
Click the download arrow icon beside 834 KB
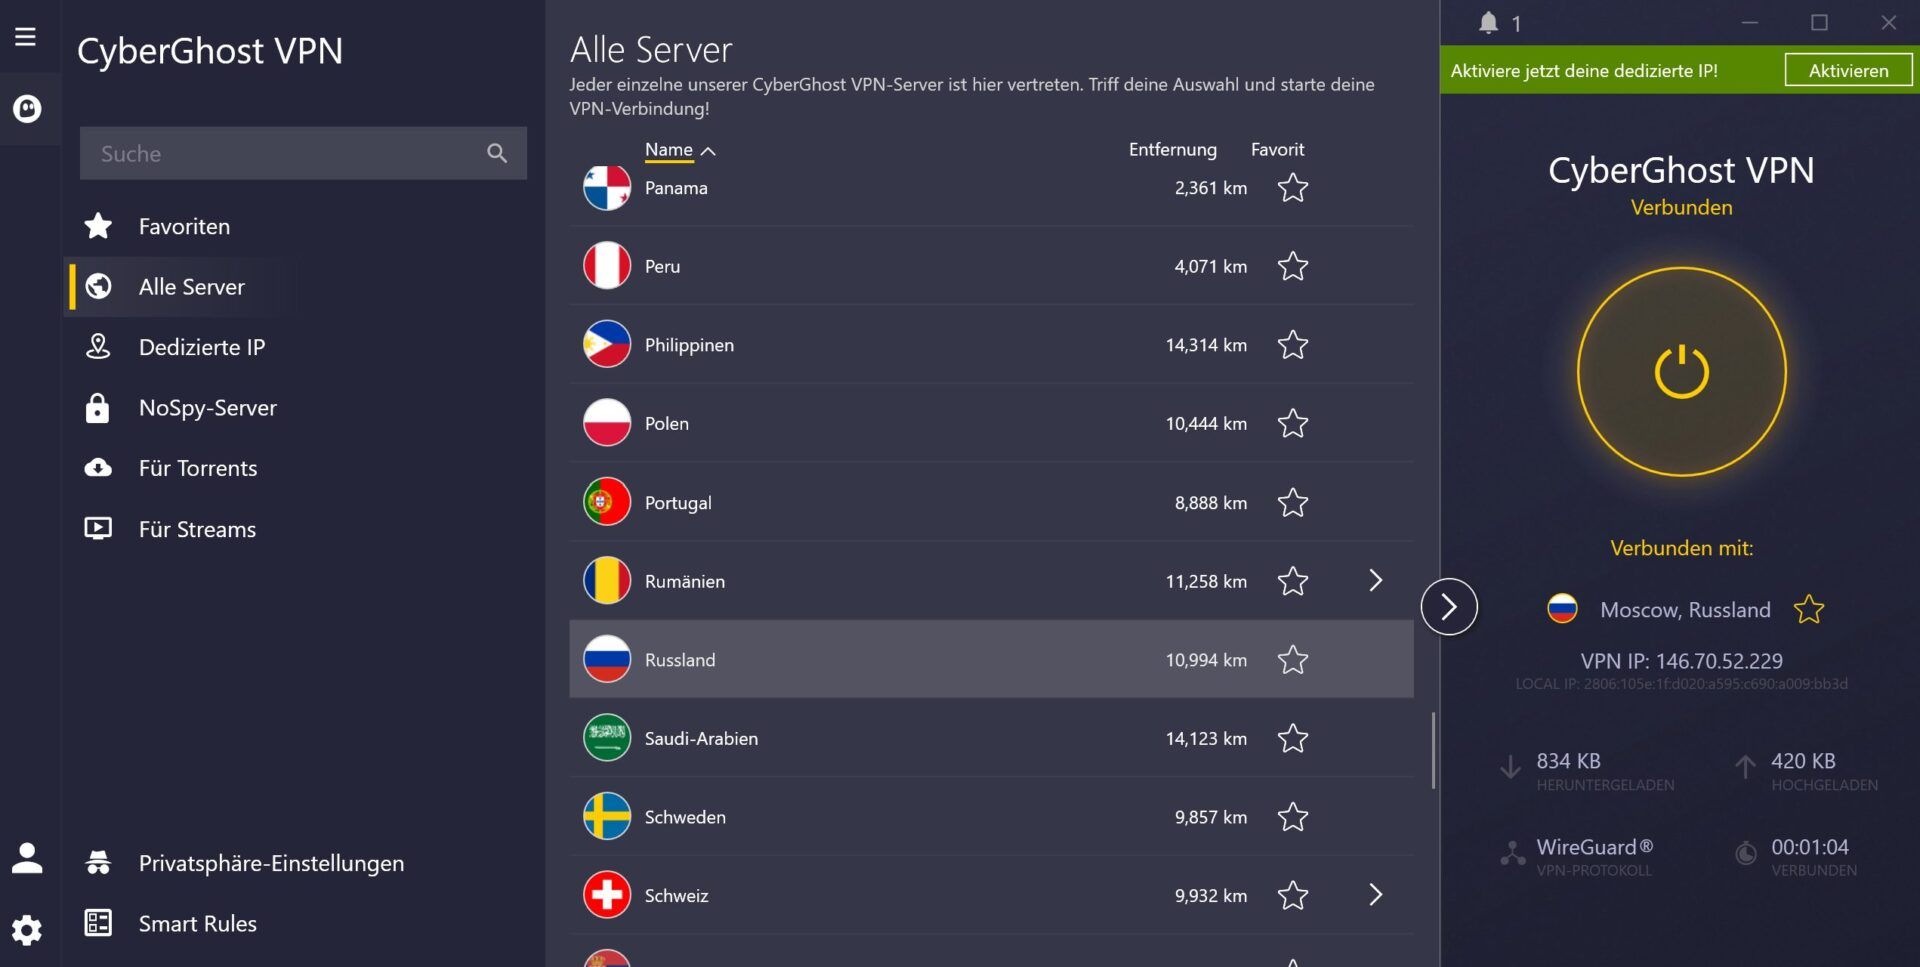click(1510, 768)
